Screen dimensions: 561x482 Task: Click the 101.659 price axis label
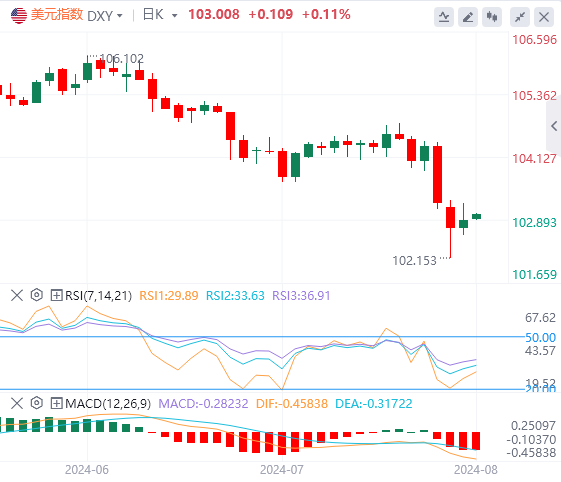[535, 274]
